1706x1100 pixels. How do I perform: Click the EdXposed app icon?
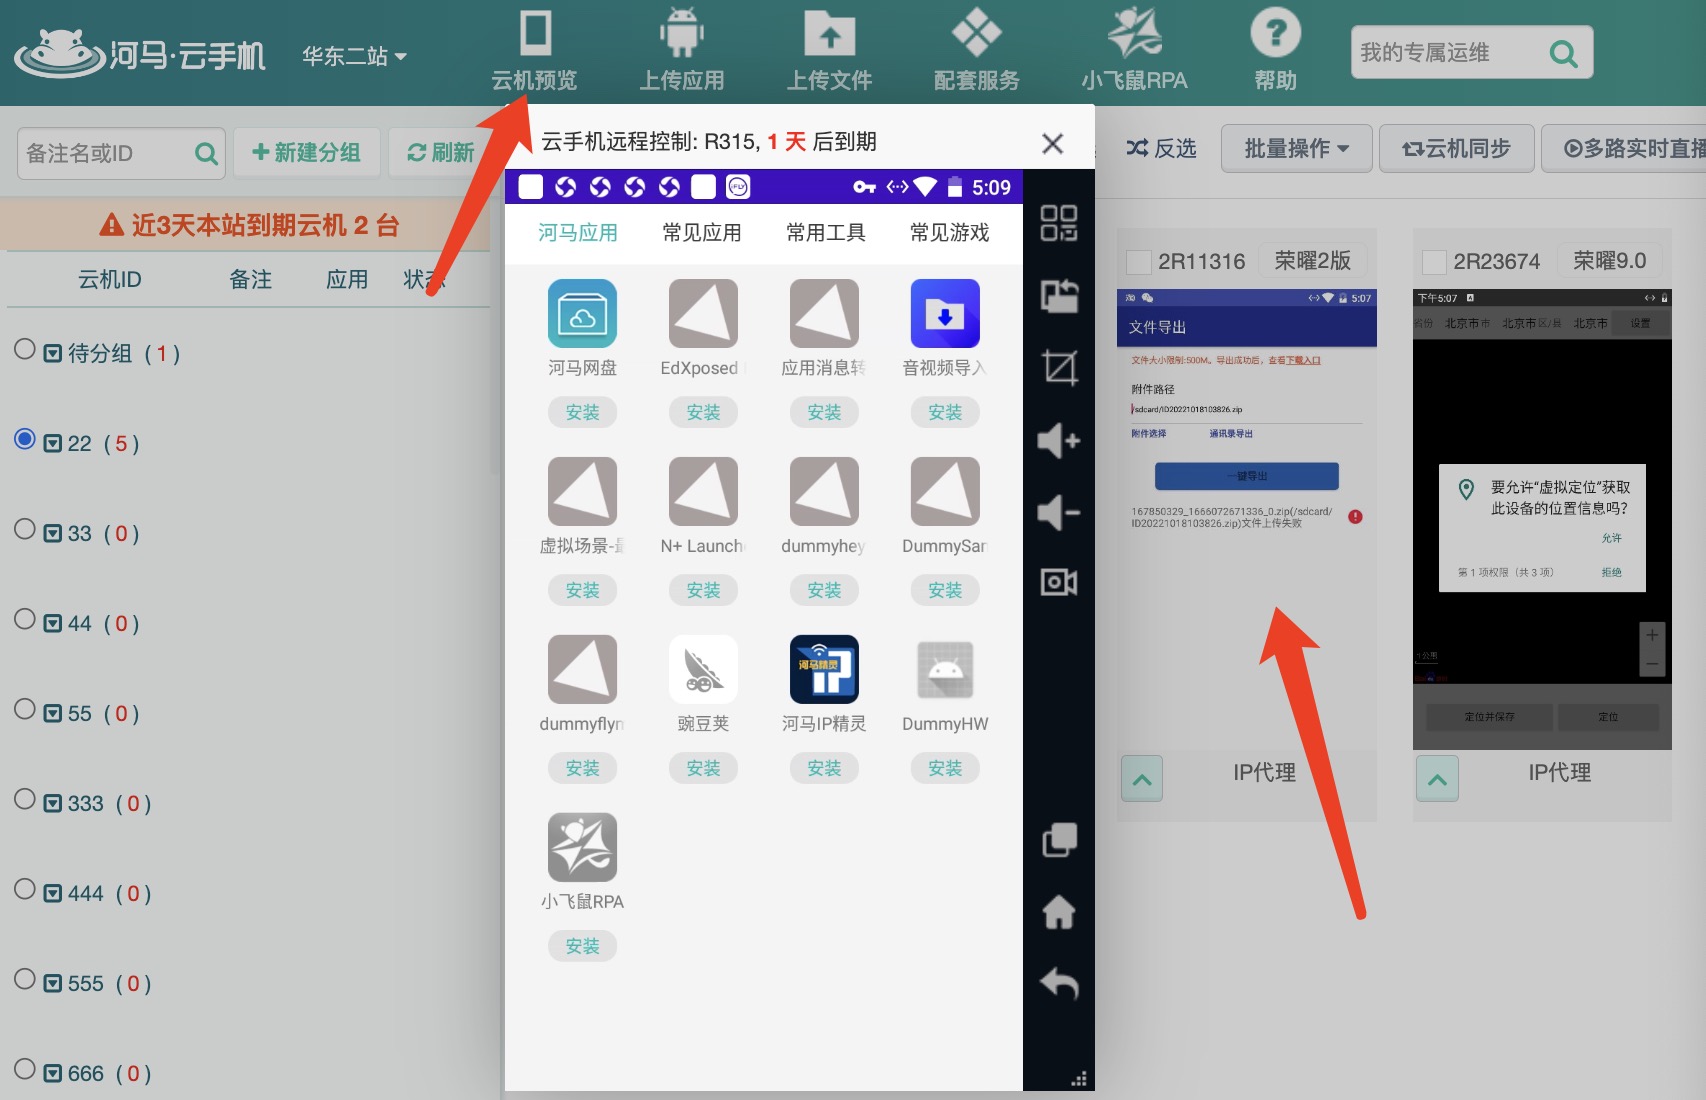703,313
